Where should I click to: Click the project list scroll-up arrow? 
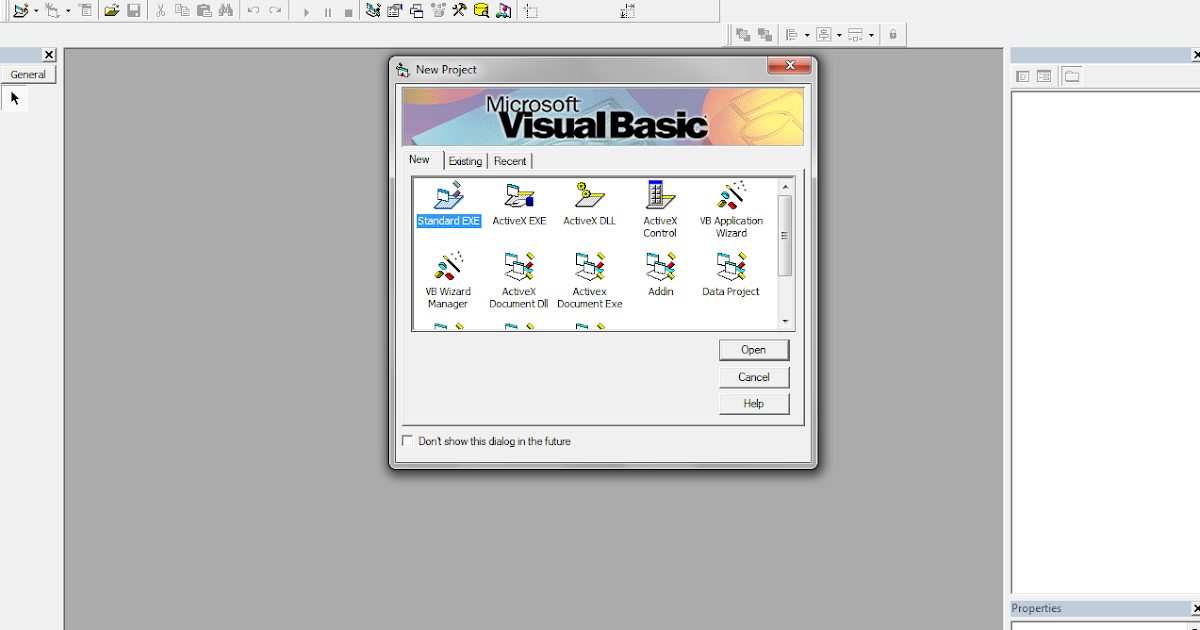[785, 187]
